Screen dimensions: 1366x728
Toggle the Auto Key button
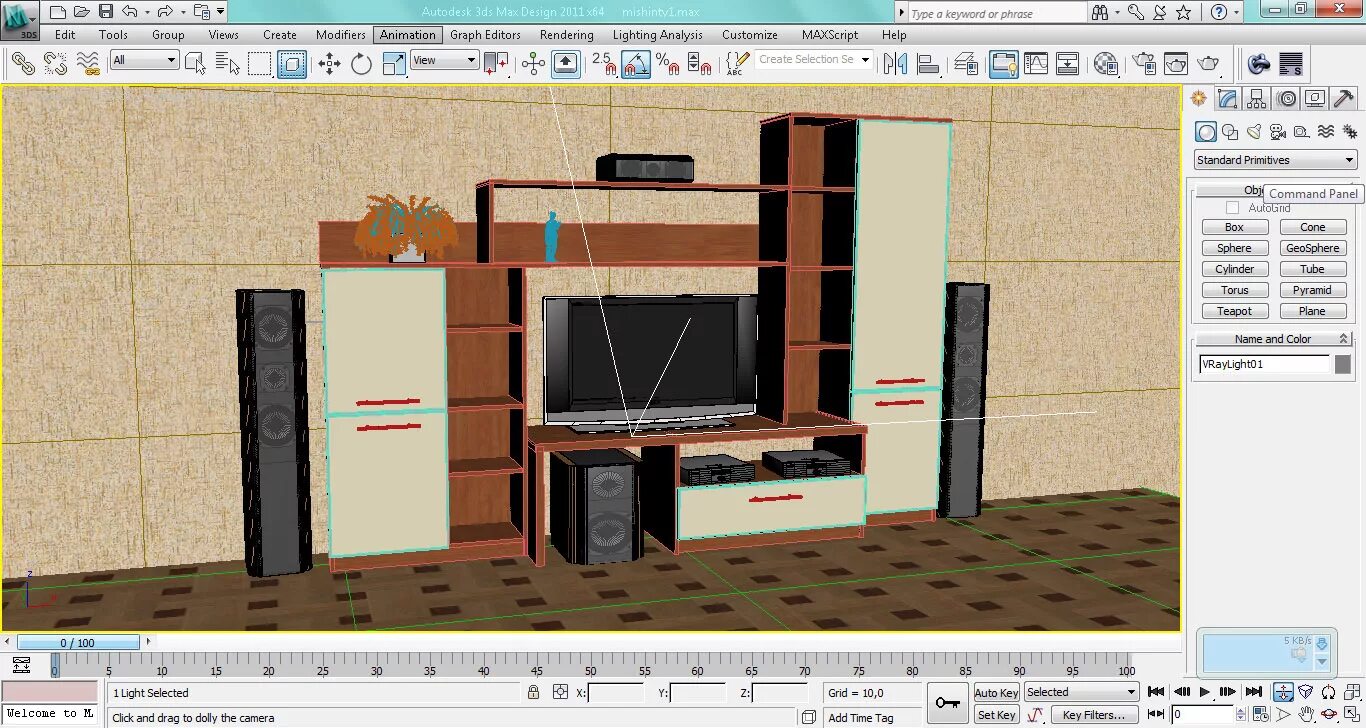point(996,693)
